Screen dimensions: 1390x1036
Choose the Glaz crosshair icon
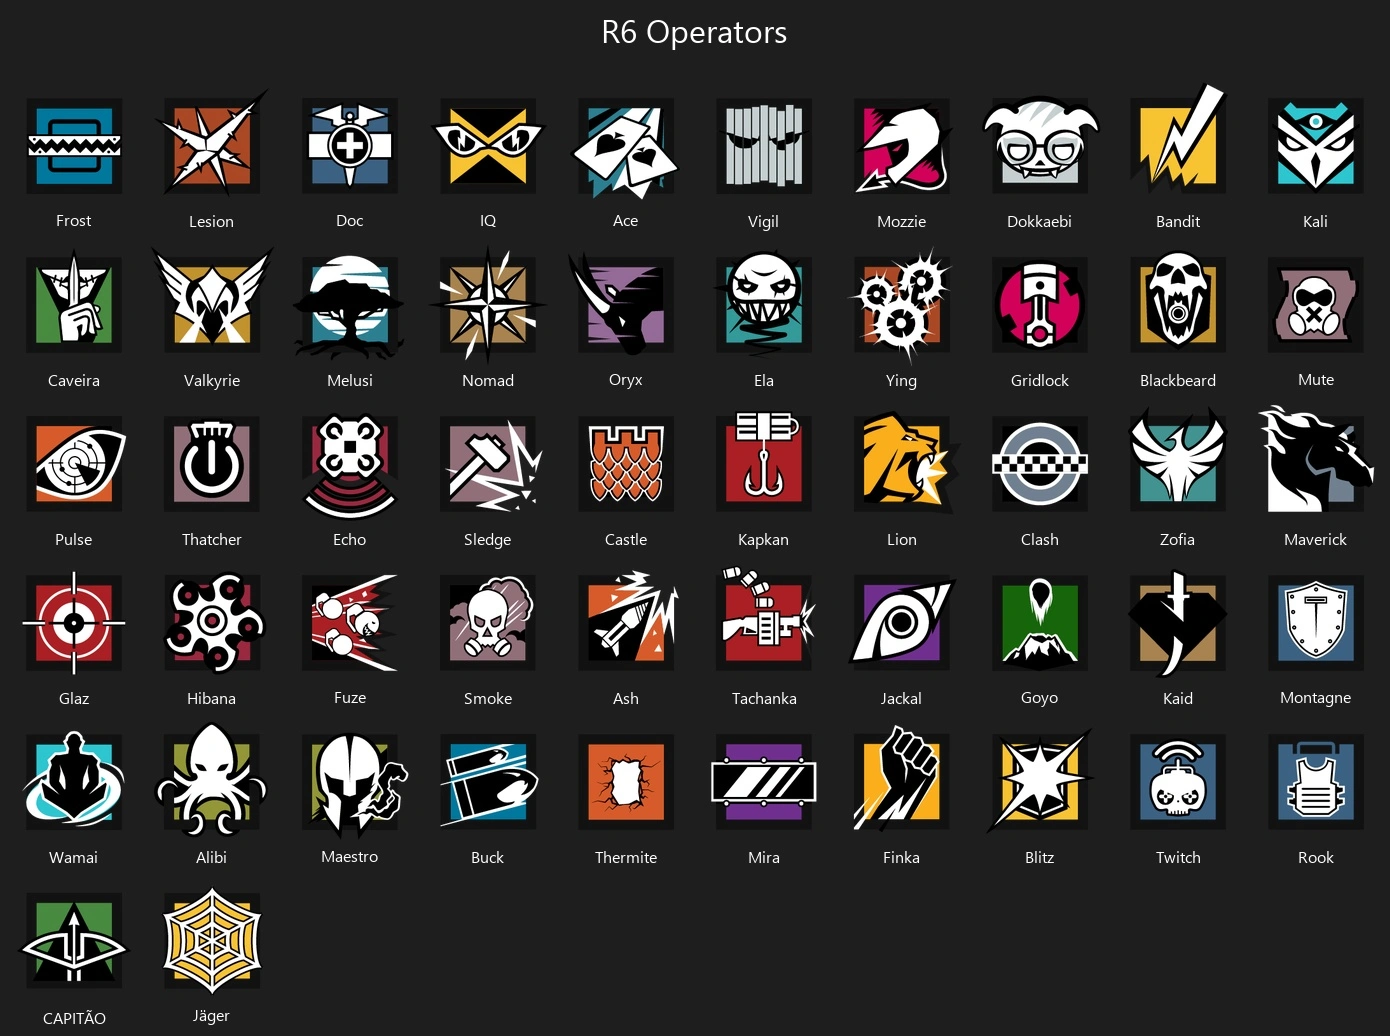pos(74,622)
